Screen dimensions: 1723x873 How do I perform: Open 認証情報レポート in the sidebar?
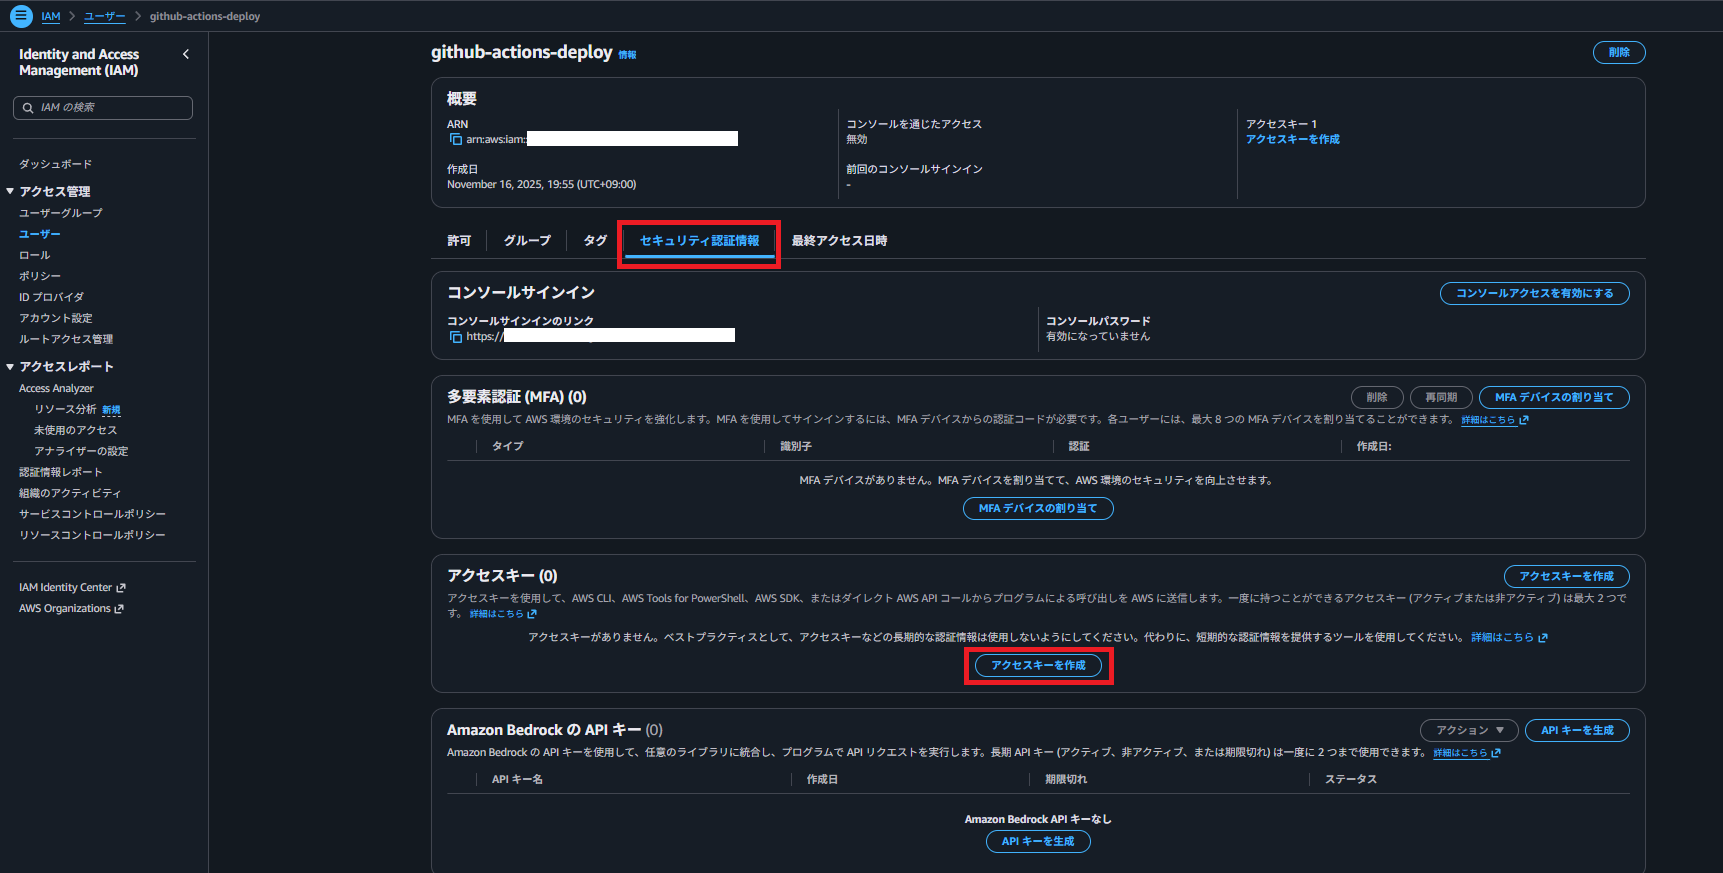(x=61, y=472)
